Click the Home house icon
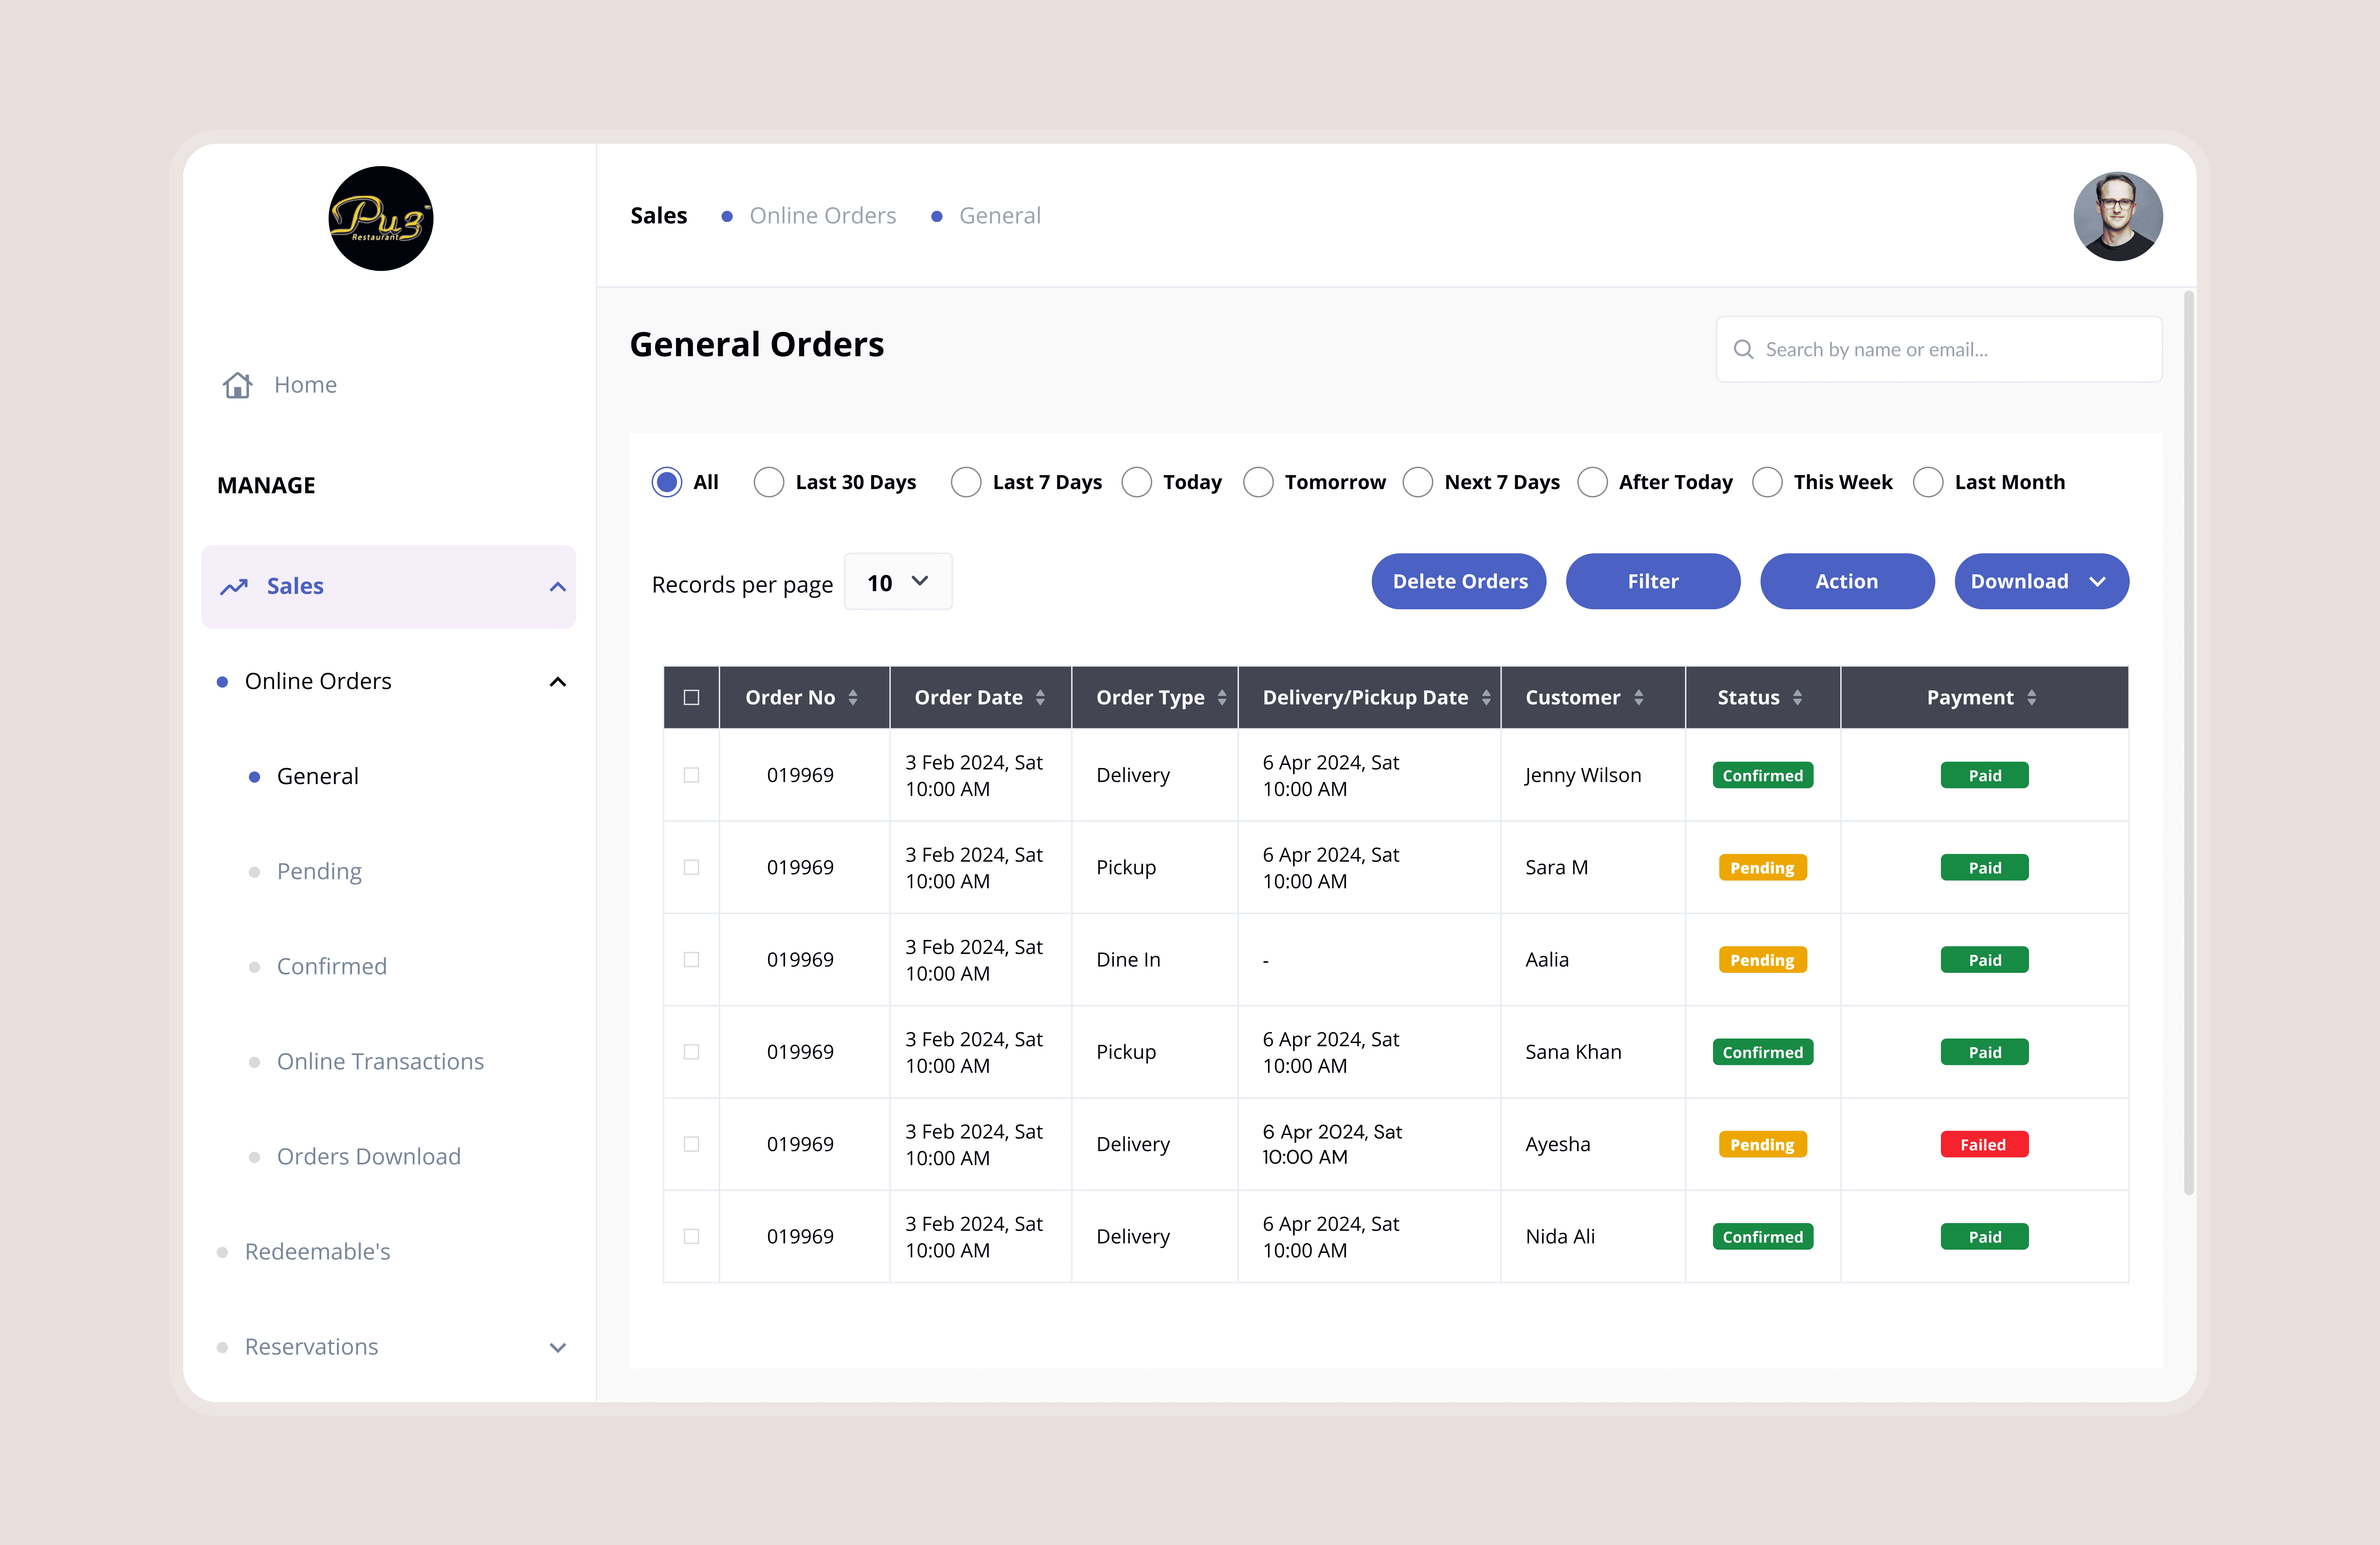The image size is (2380, 1545). (238, 385)
